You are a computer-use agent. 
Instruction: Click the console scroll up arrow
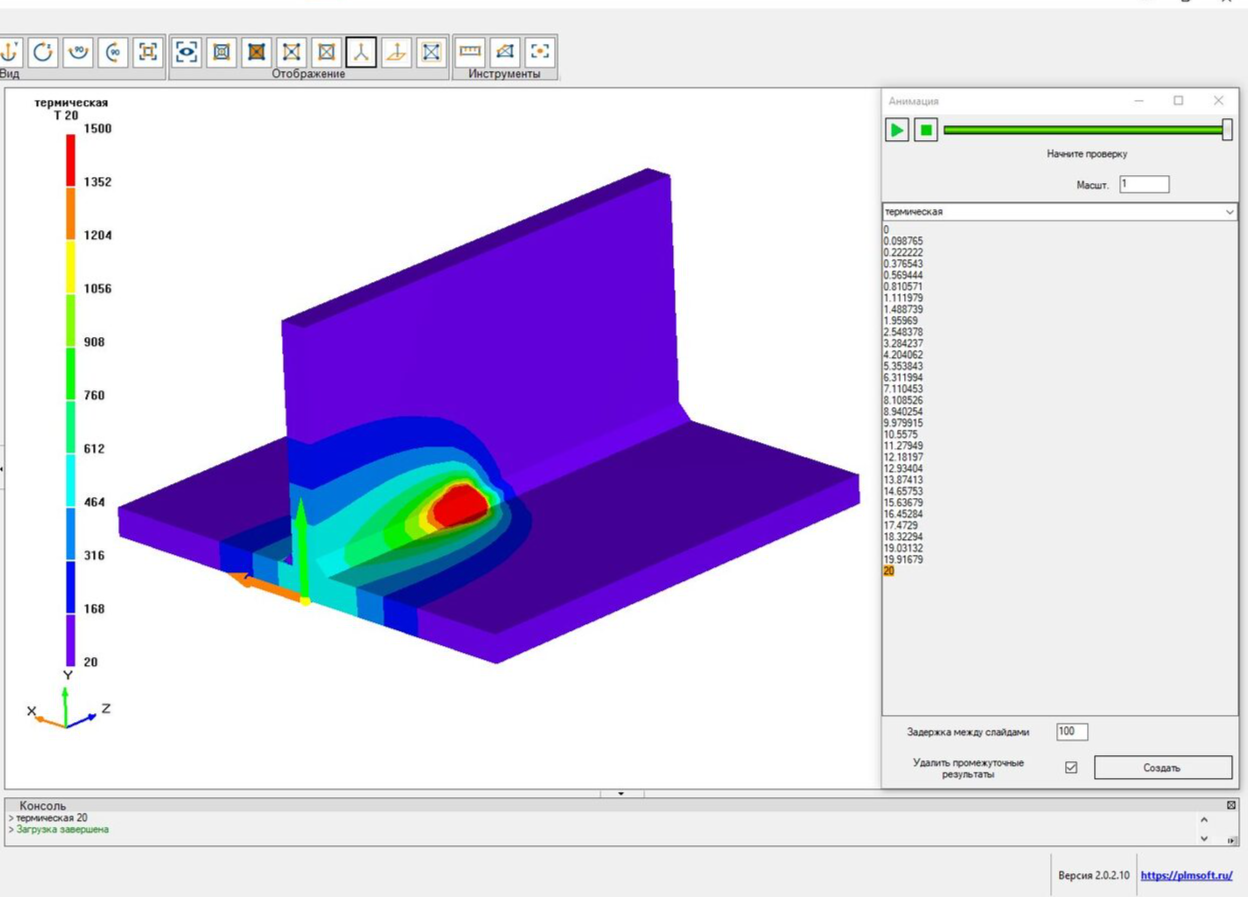coord(1204,820)
